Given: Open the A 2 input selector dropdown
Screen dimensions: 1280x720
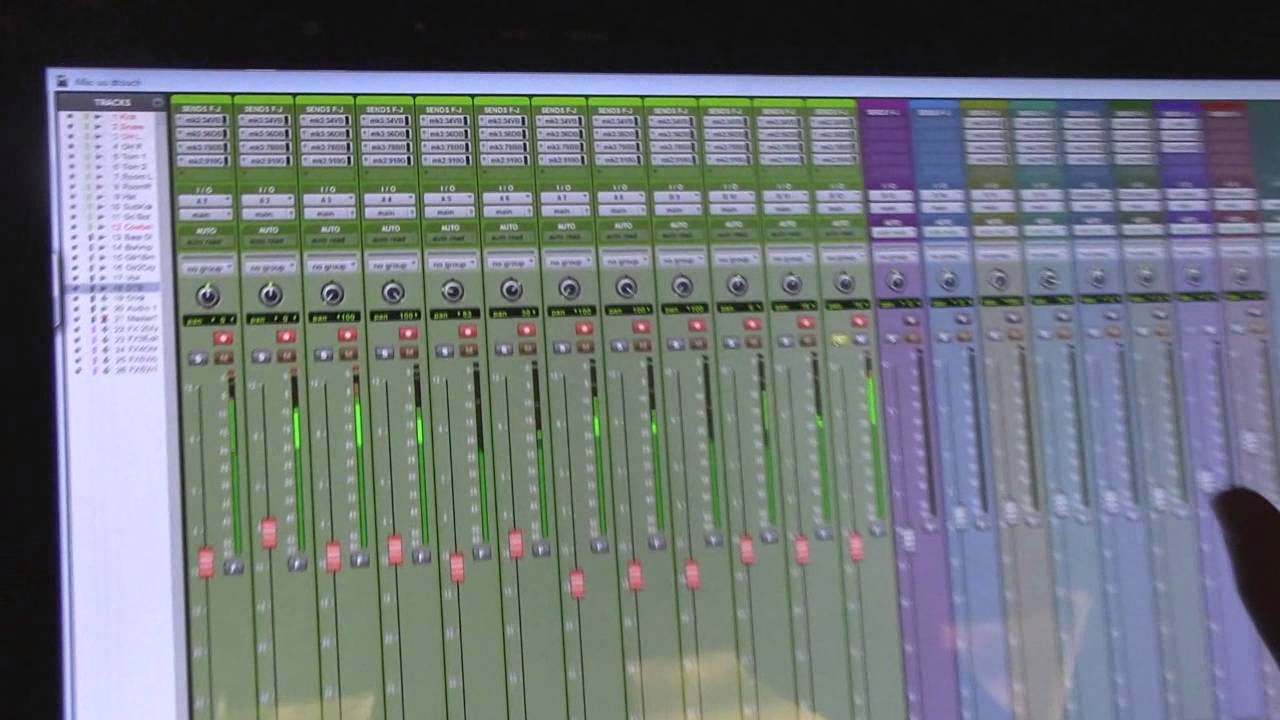Looking at the screenshot, I should (x=266, y=200).
